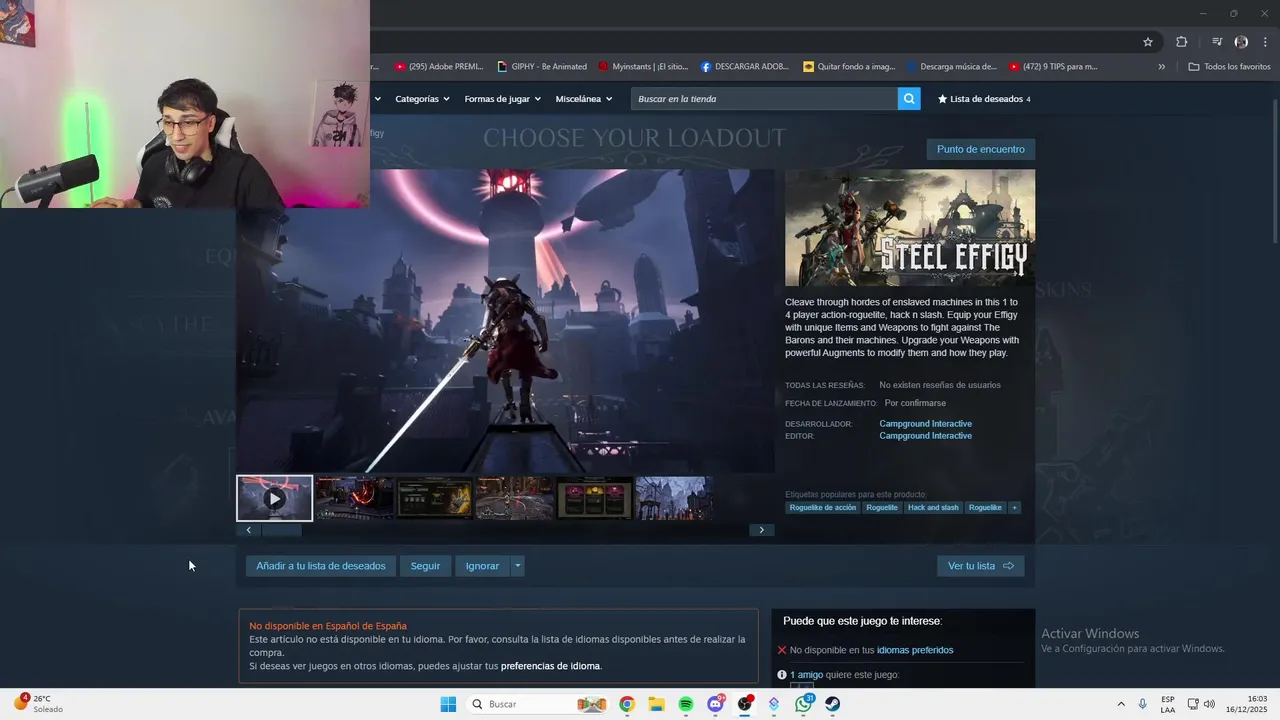Bookmark this page with the star icon
The width and height of the screenshot is (1280, 720).
1148,42
